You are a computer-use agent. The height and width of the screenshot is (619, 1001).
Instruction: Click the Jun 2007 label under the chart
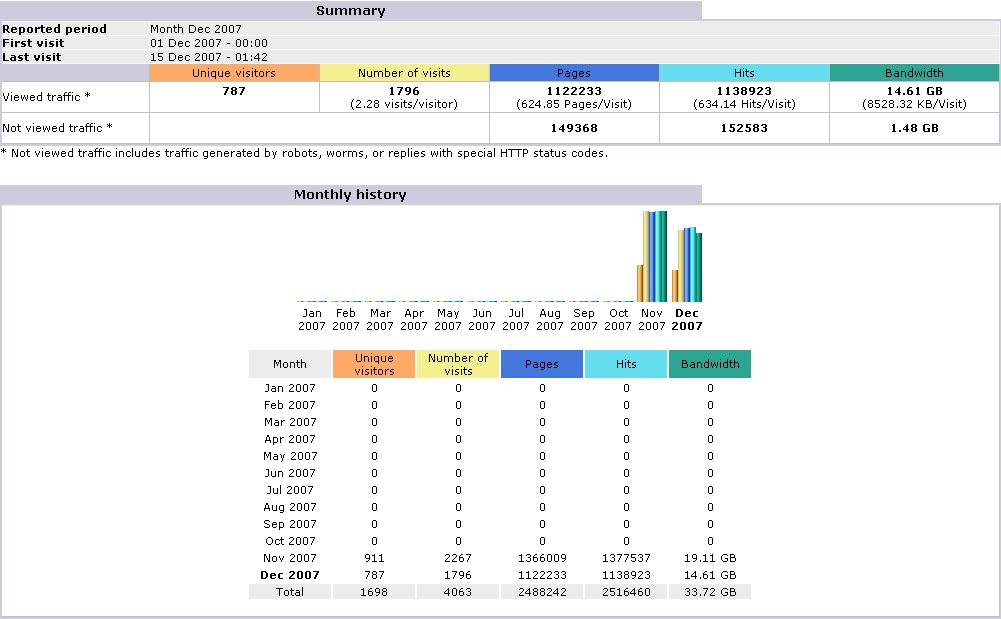point(482,320)
